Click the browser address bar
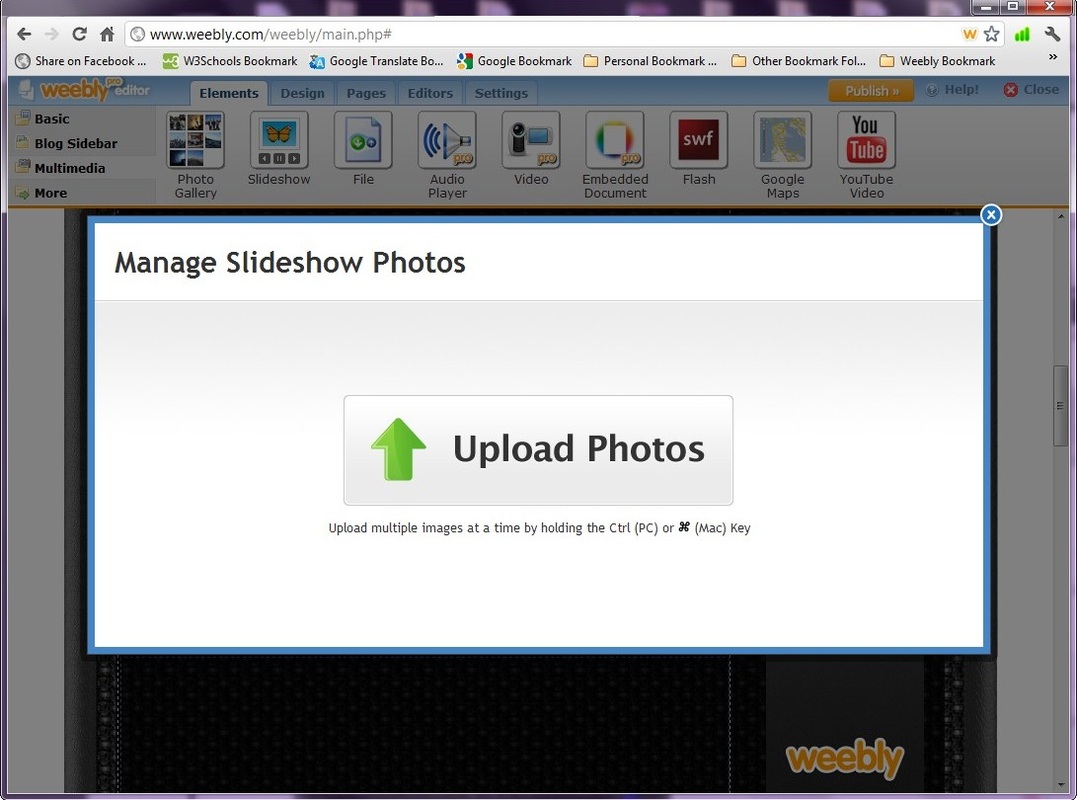 550,34
